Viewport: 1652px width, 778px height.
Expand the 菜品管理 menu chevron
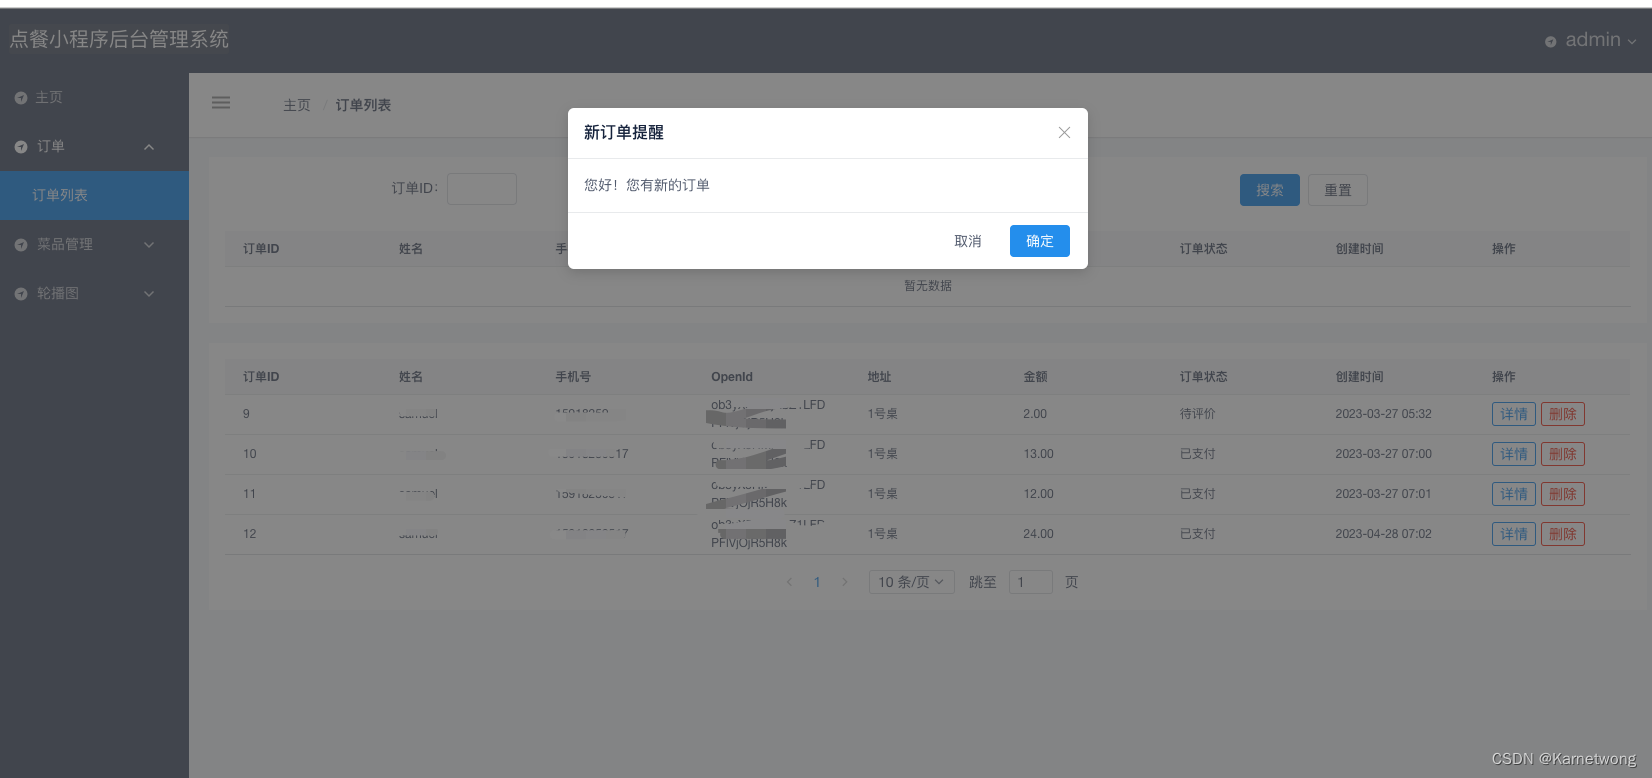(x=149, y=245)
